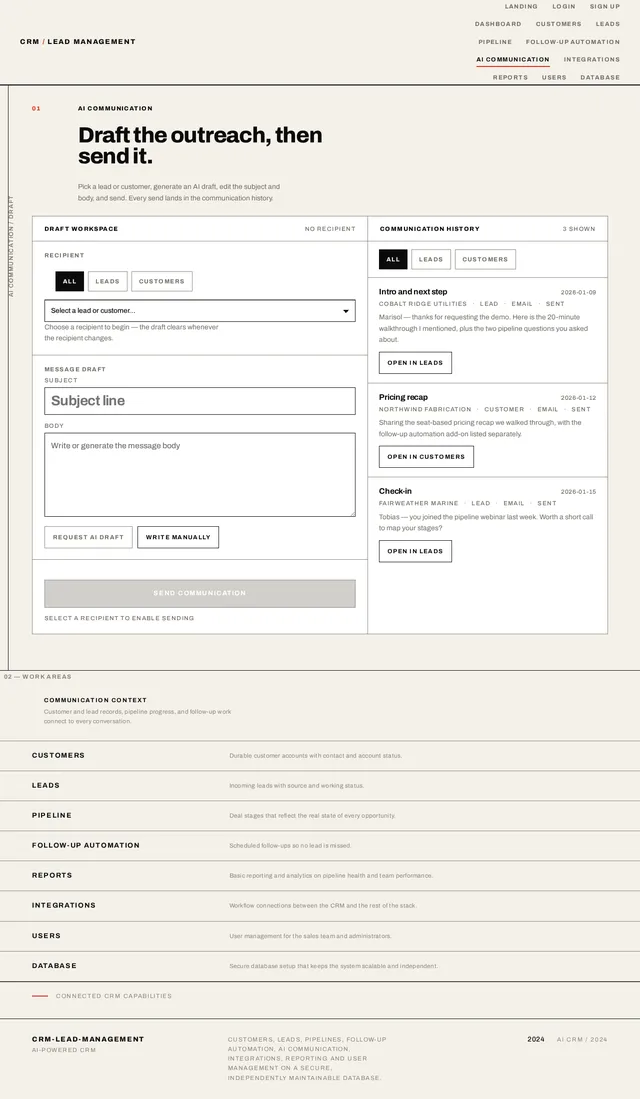The height and width of the screenshot is (1099, 640).
Task: Click the Pricing recap history title
Action: pos(403,397)
